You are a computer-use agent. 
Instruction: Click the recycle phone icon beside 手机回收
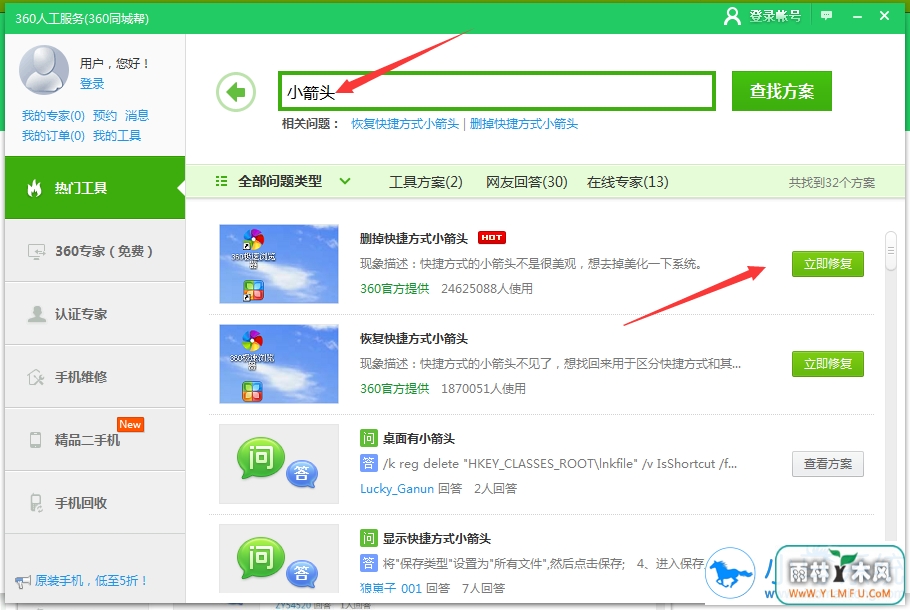click(36, 503)
